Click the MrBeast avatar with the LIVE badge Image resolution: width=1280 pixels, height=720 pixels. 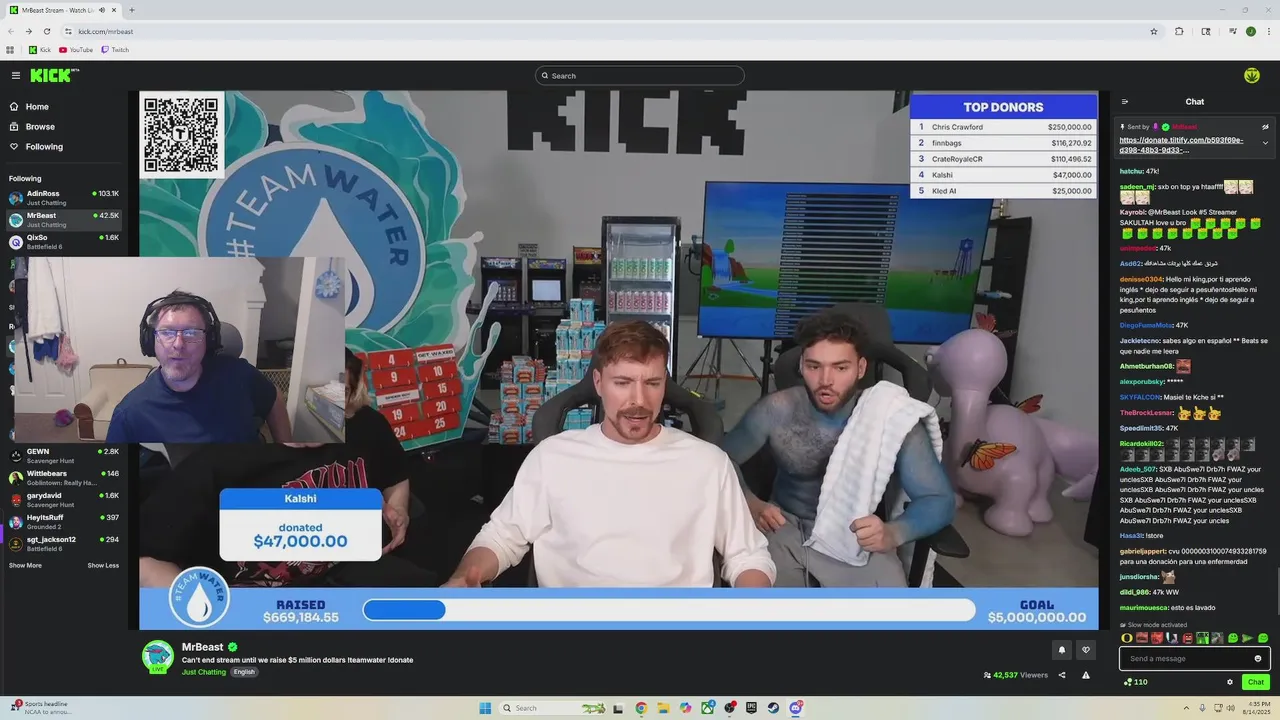coord(157,657)
